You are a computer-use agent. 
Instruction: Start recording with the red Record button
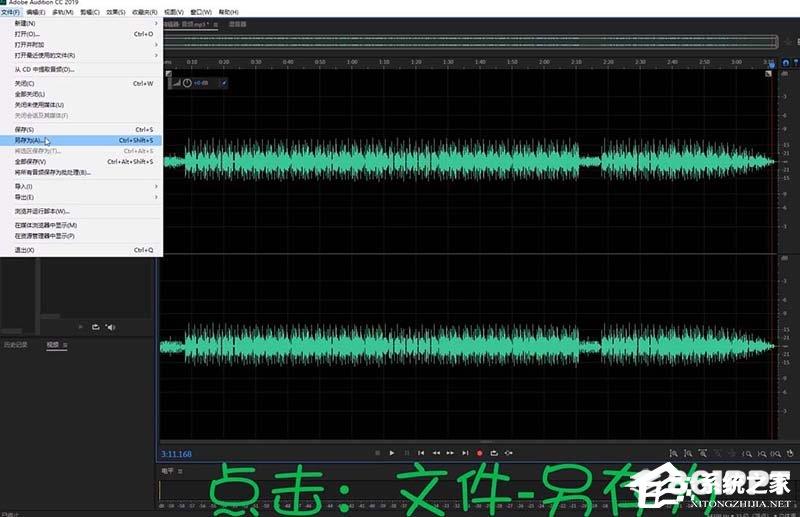pos(480,453)
